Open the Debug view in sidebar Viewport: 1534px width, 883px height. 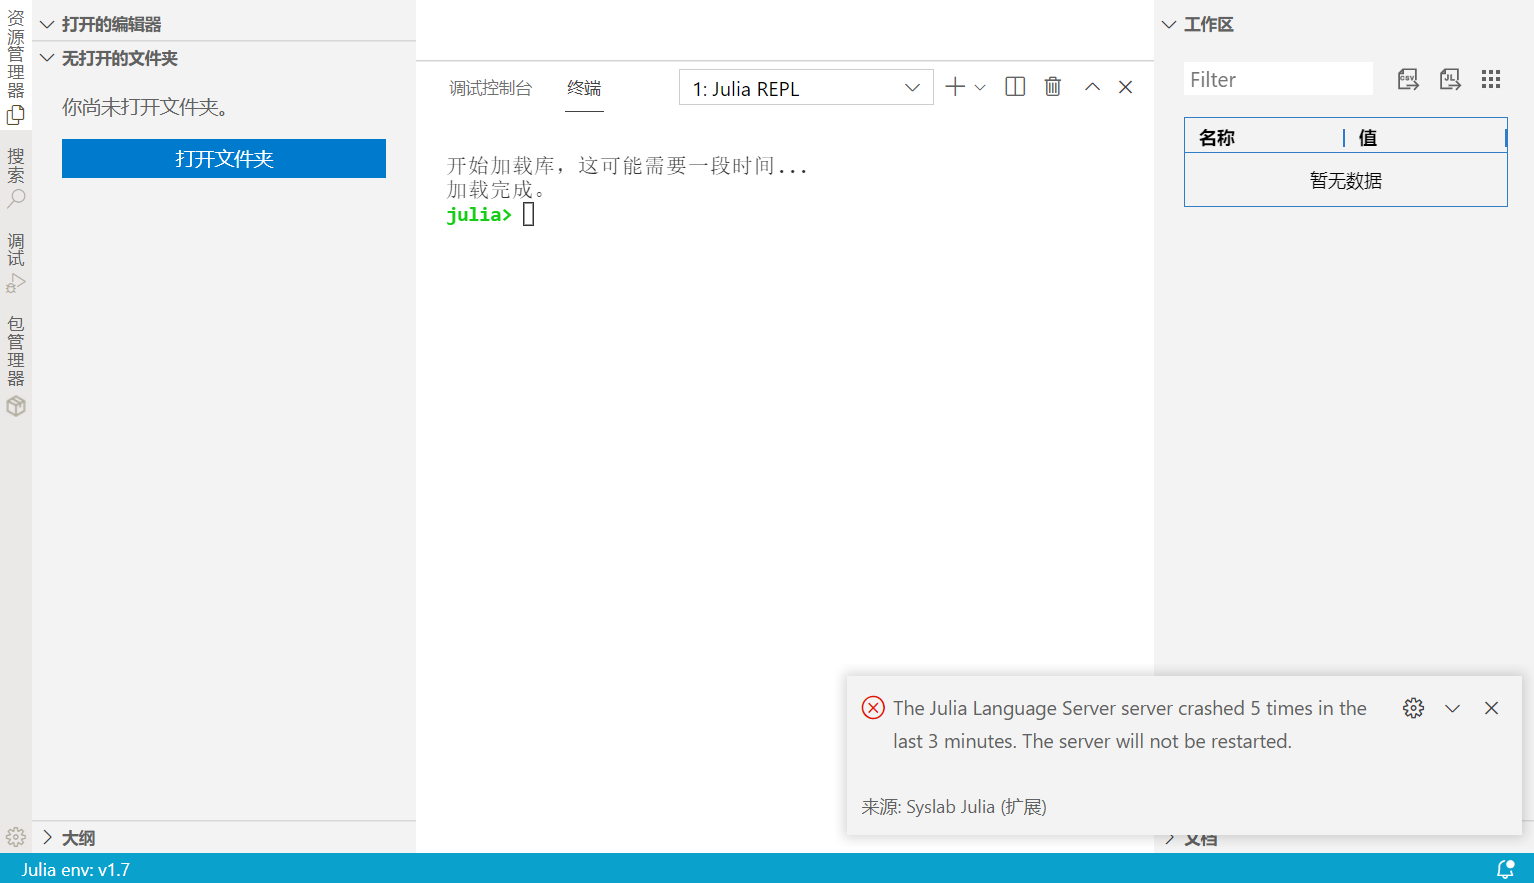tap(16, 284)
